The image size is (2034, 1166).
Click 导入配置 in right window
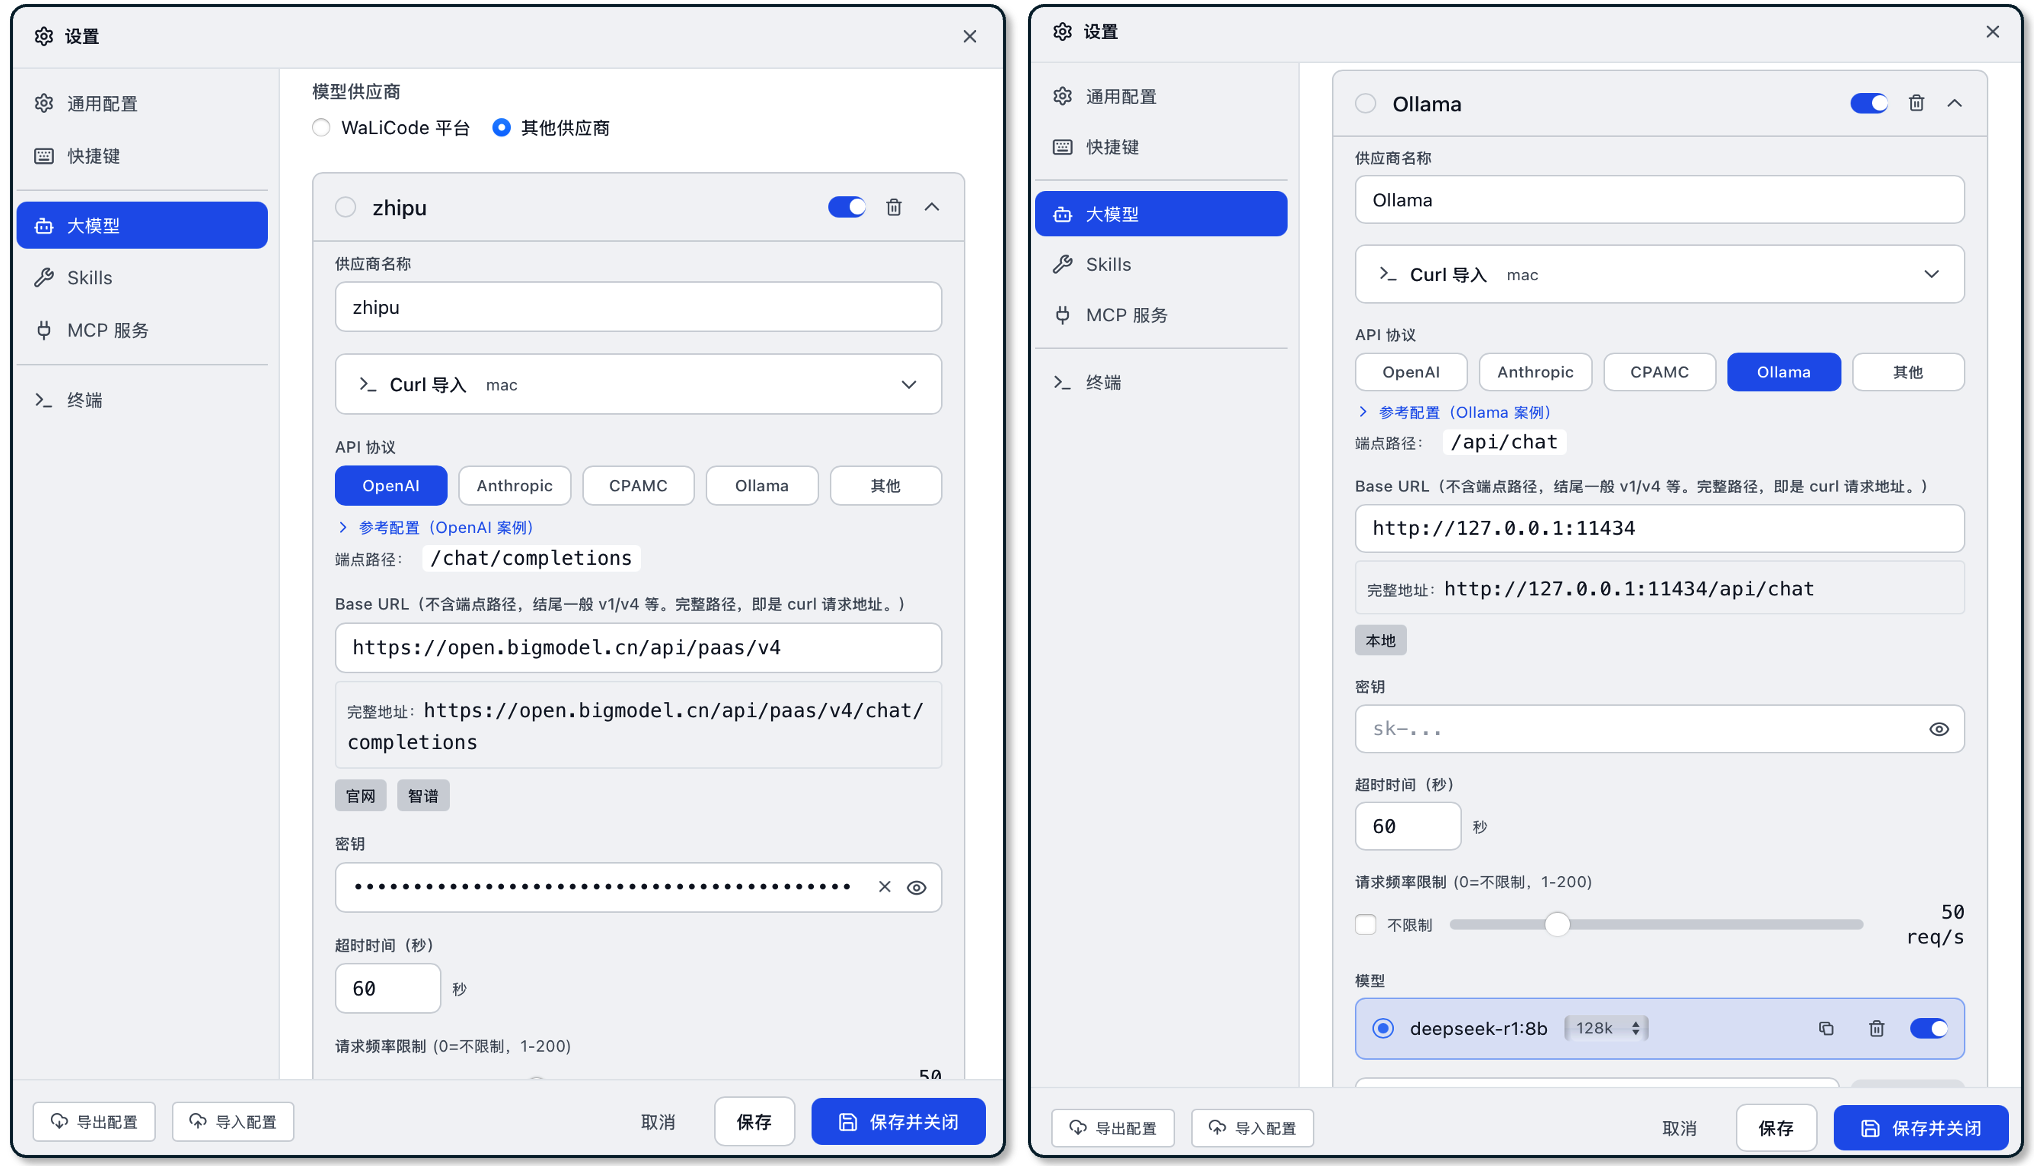[1252, 1128]
